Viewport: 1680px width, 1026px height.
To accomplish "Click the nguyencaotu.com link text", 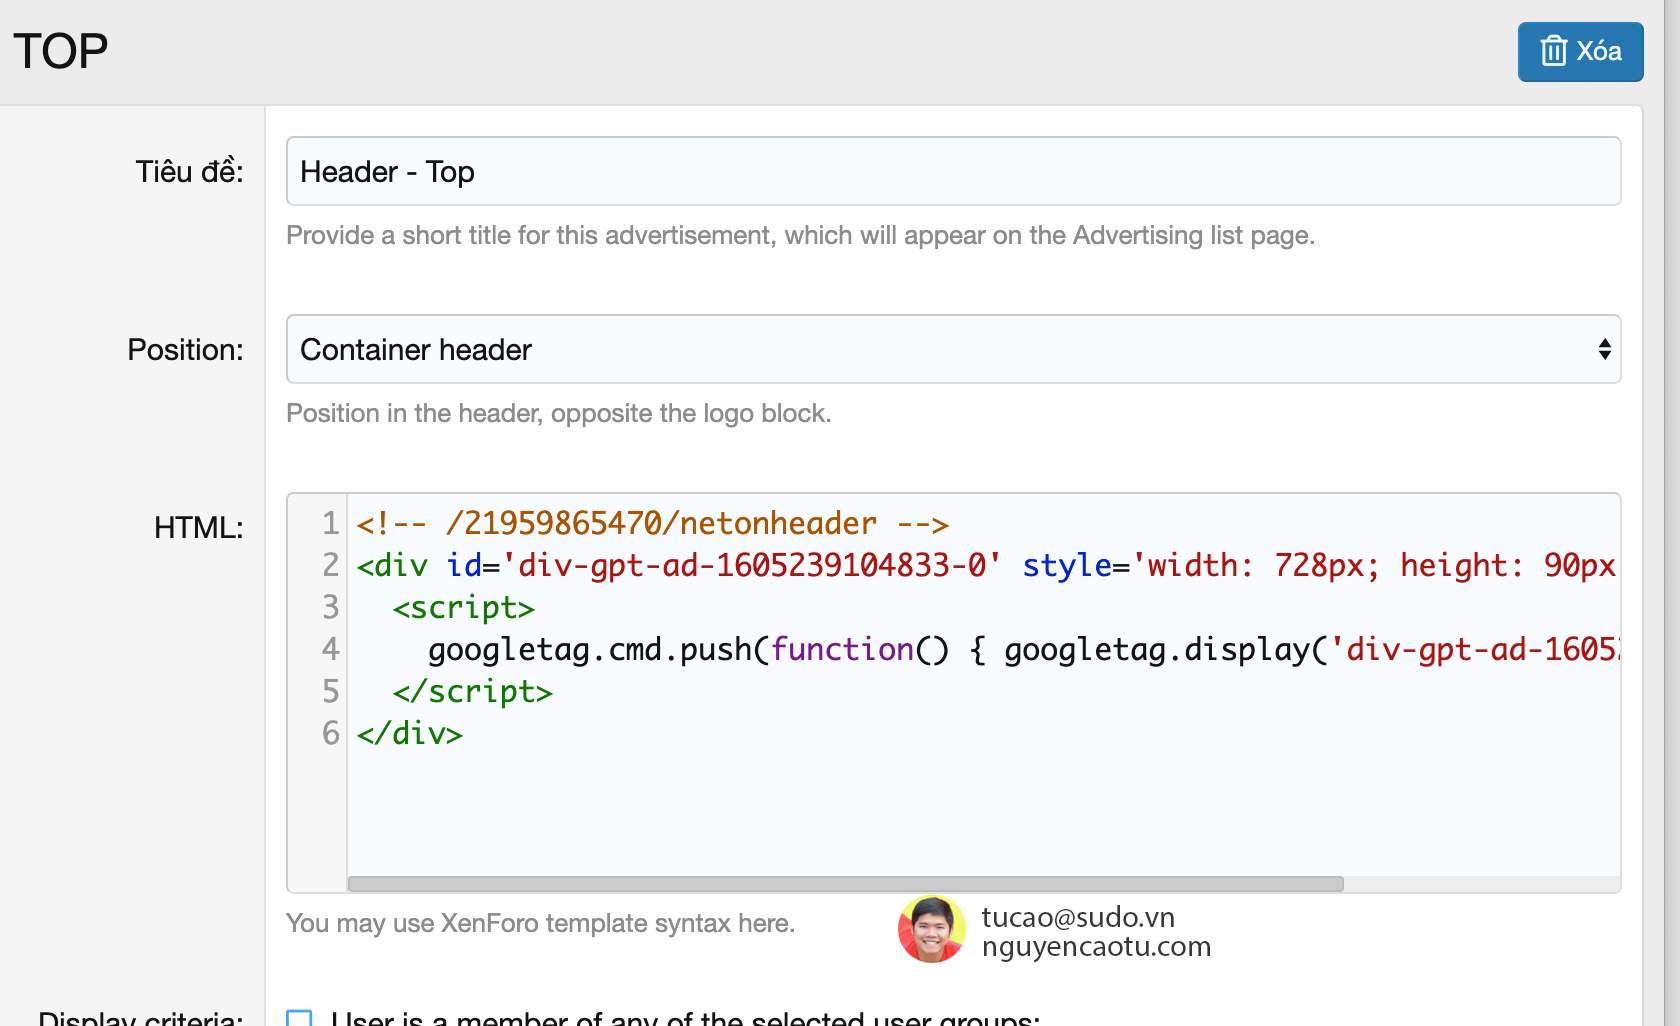I will pyautogui.click(x=1095, y=946).
